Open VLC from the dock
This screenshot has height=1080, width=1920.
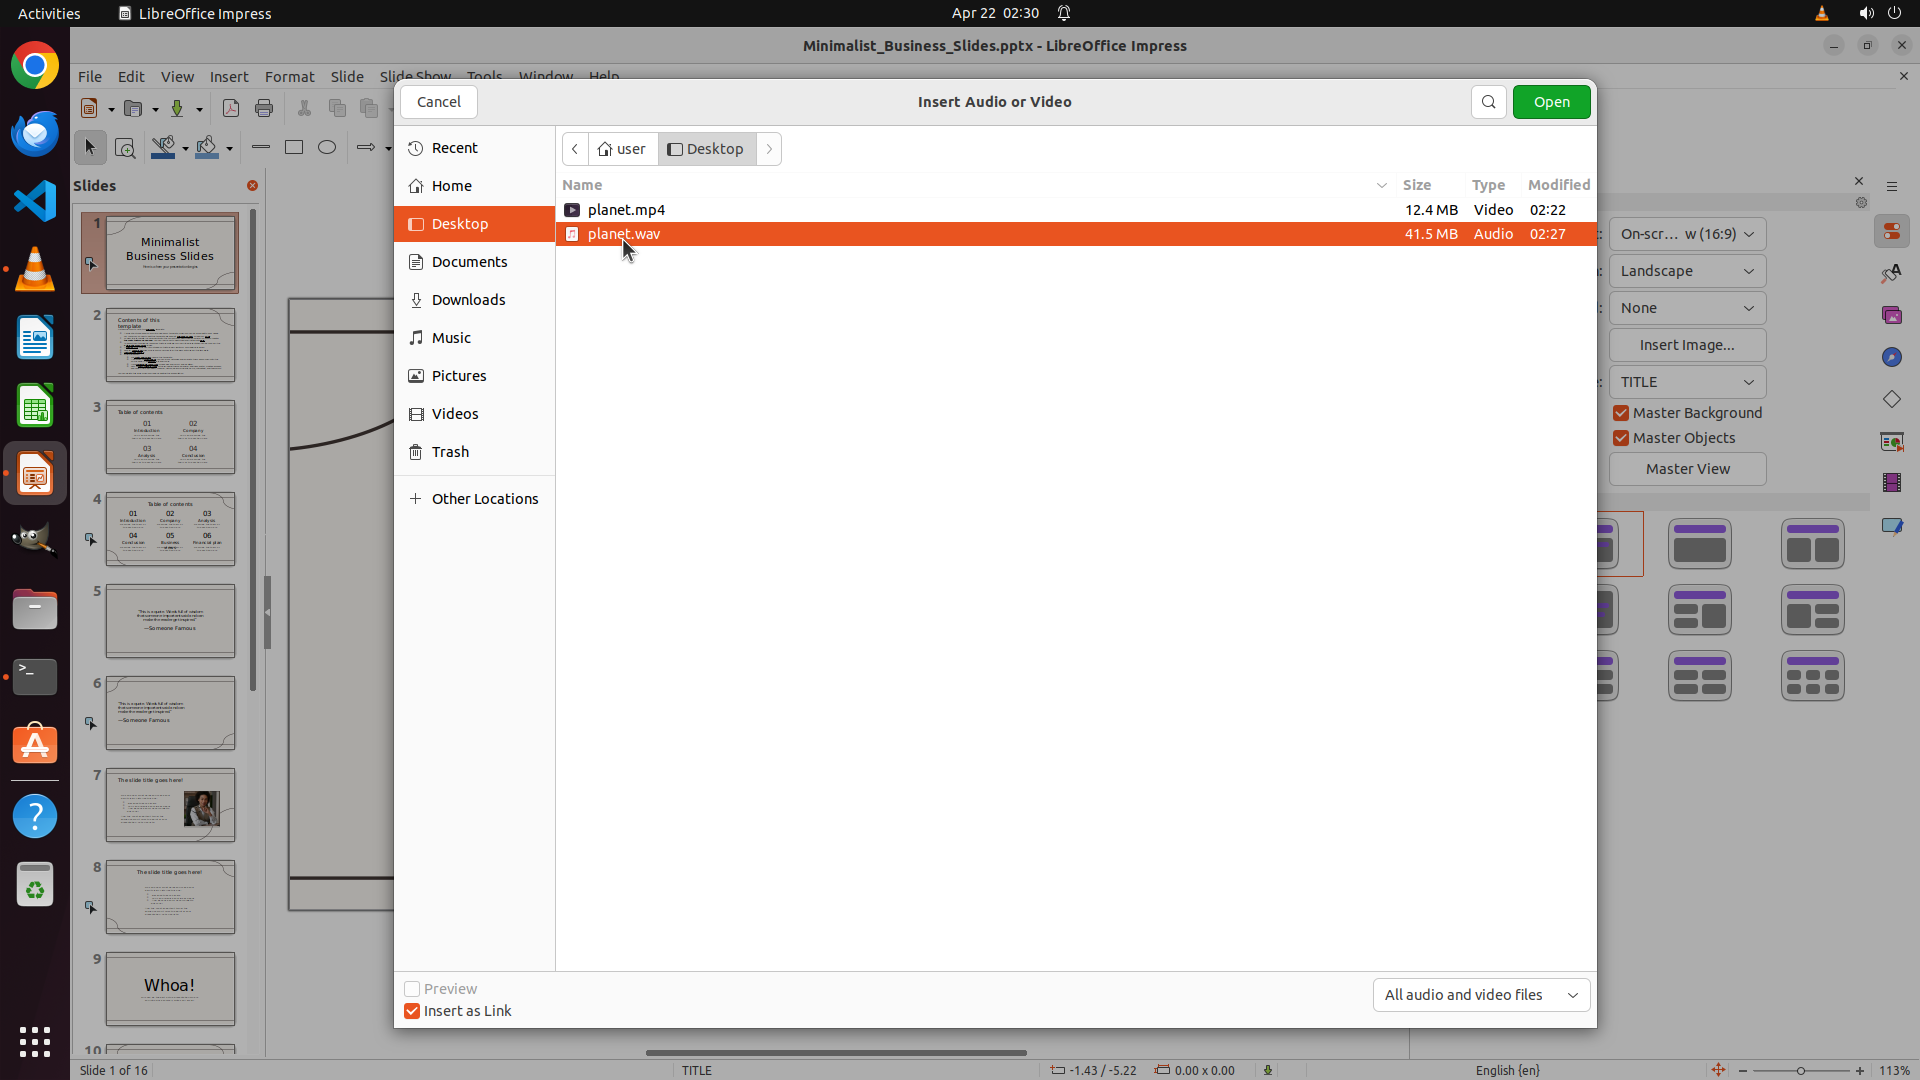click(x=35, y=270)
